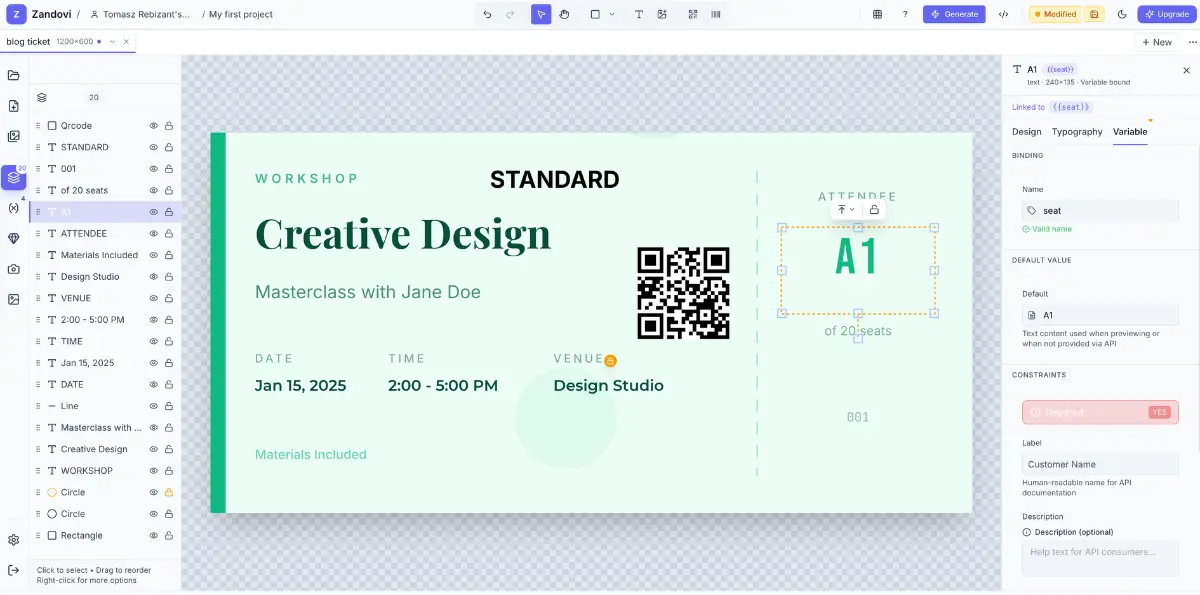Select the barcode tool

716,14
